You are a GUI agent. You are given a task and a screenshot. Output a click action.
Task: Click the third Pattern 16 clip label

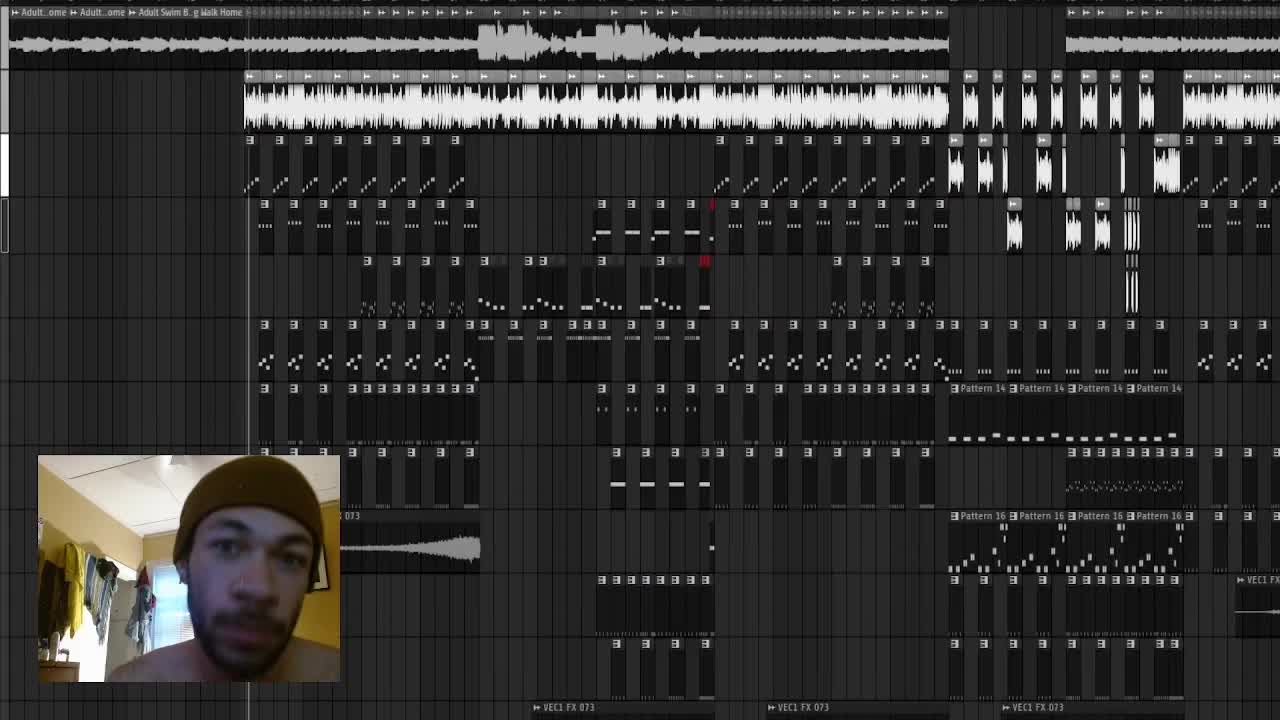coord(1101,516)
